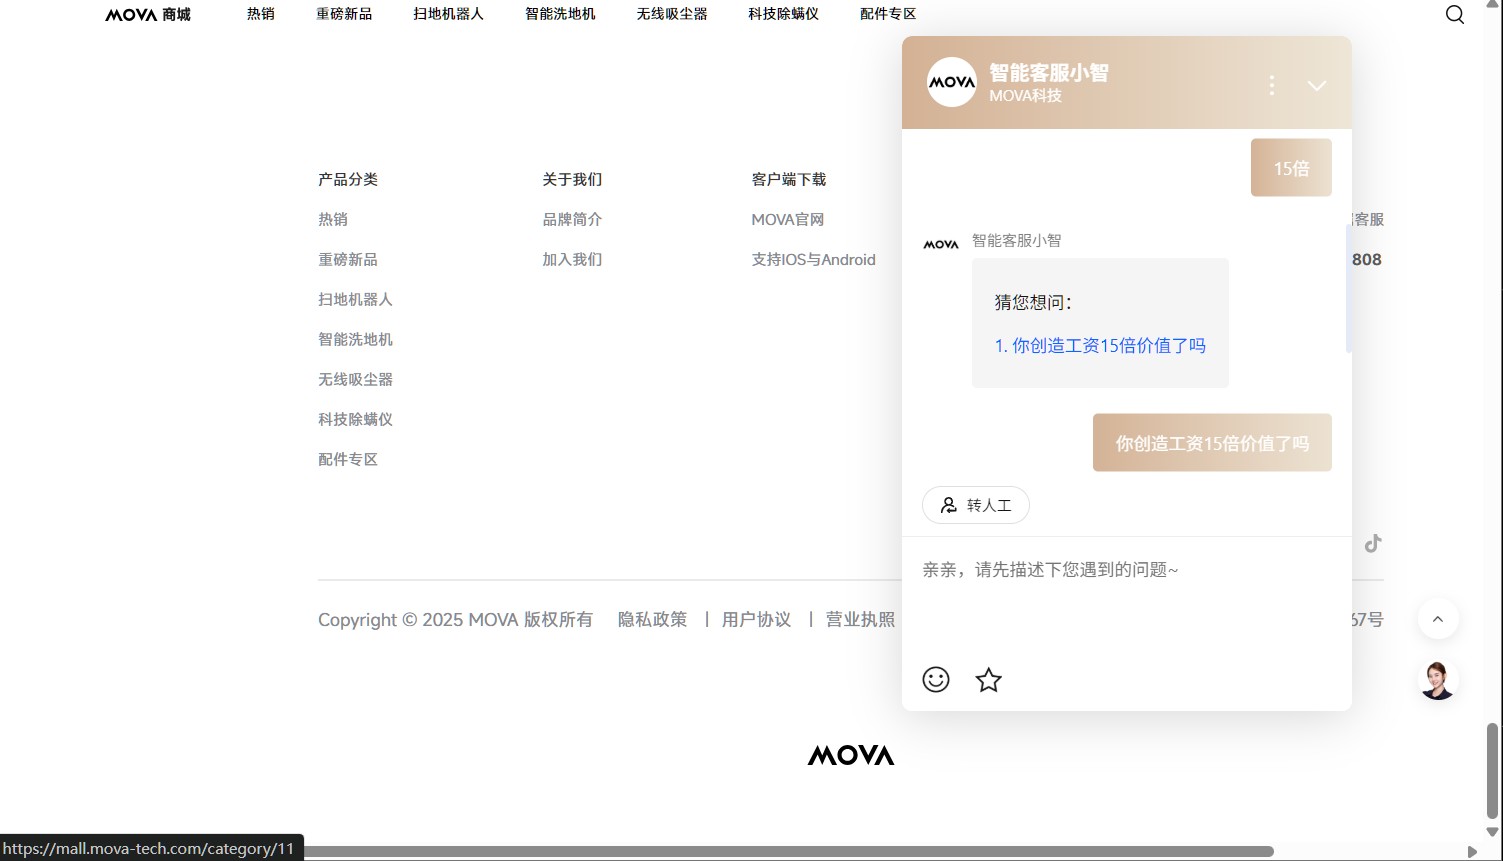The width and height of the screenshot is (1503, 861).
Task: Click 智能客服小智 title in chat header
Action: (1049, 72)
